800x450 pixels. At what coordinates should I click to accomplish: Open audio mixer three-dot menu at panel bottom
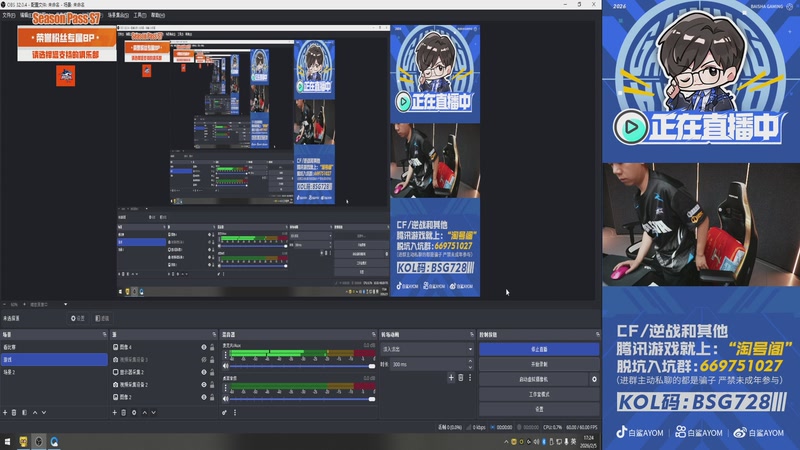pyautogui.click(x=235, y=412)
